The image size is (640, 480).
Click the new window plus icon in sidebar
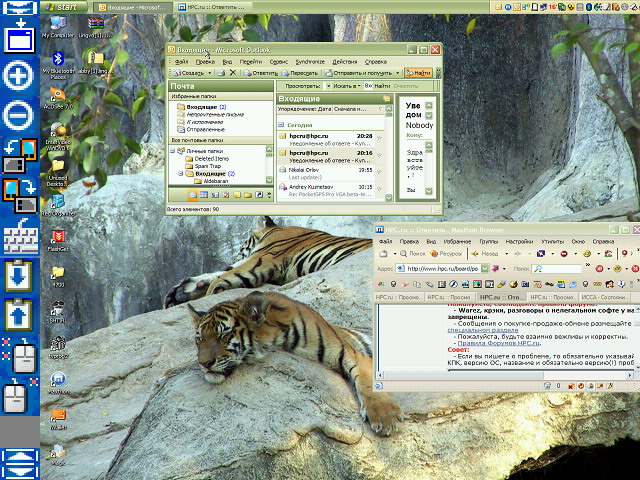point(18,37)
